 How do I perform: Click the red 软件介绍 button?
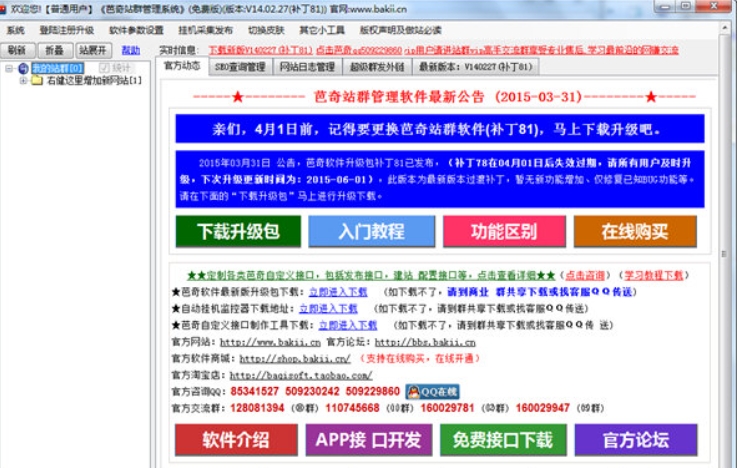[236, 440]
